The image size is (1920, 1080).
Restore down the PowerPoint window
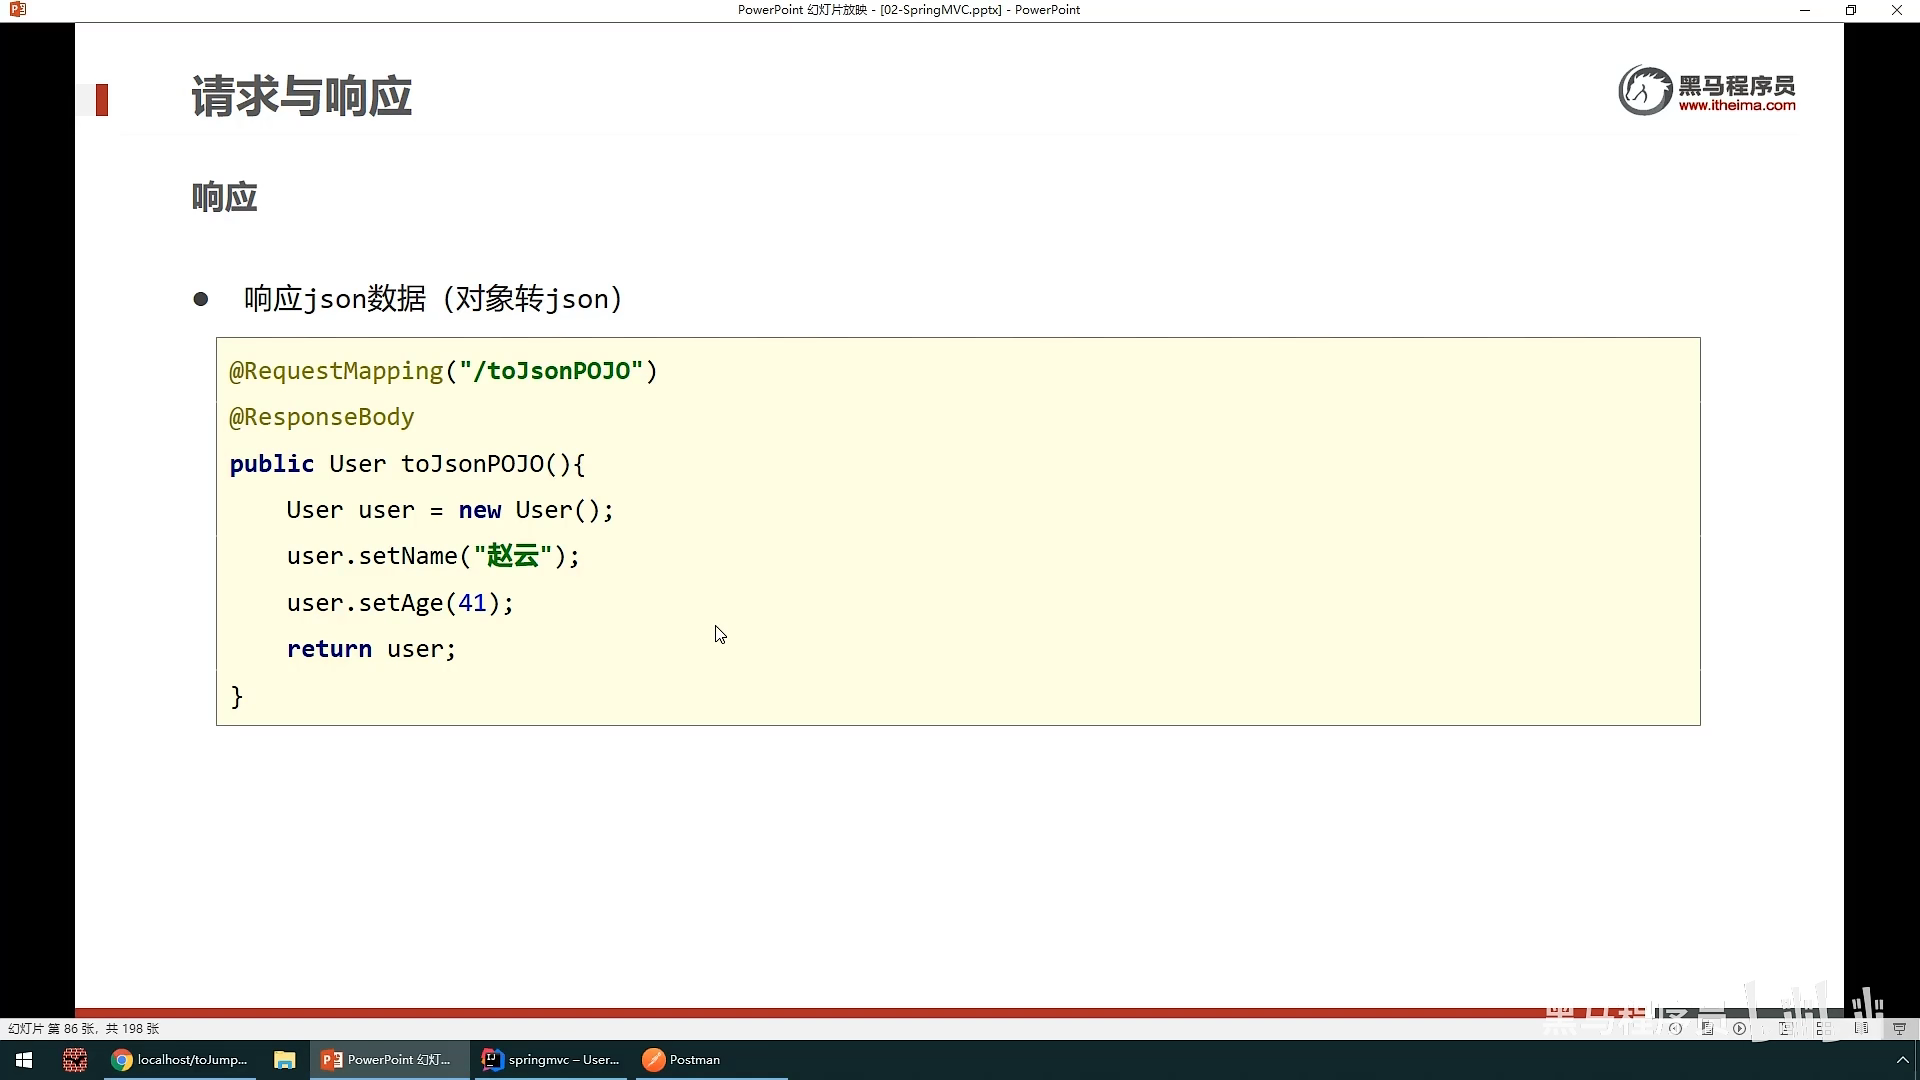coord(1850,10)
